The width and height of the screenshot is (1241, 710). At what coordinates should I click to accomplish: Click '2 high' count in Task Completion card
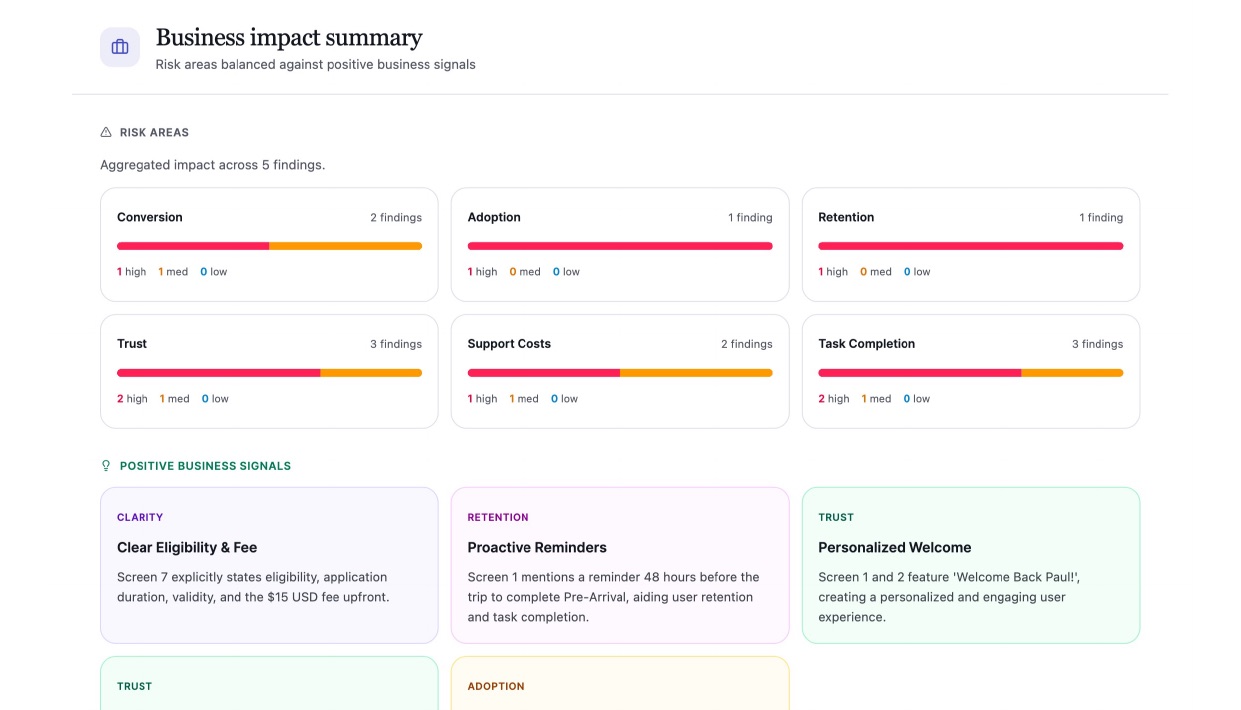click(834, 399)
